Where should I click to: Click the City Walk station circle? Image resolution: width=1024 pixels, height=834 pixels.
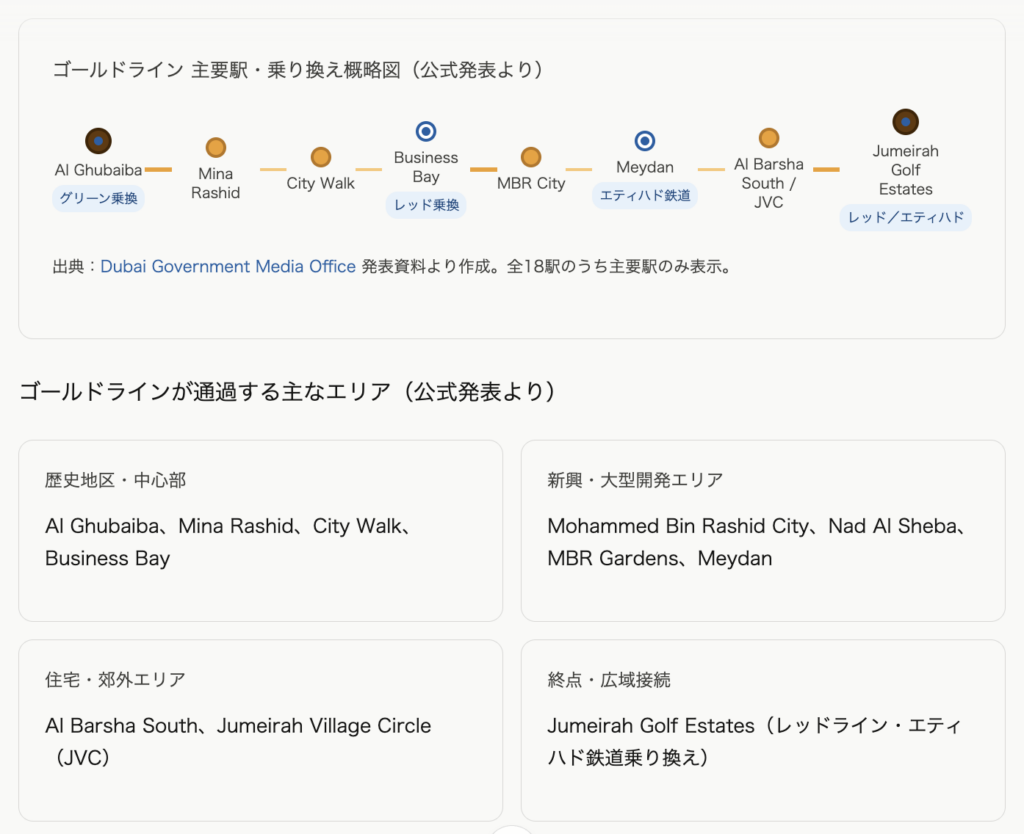[x=321, y=157]
